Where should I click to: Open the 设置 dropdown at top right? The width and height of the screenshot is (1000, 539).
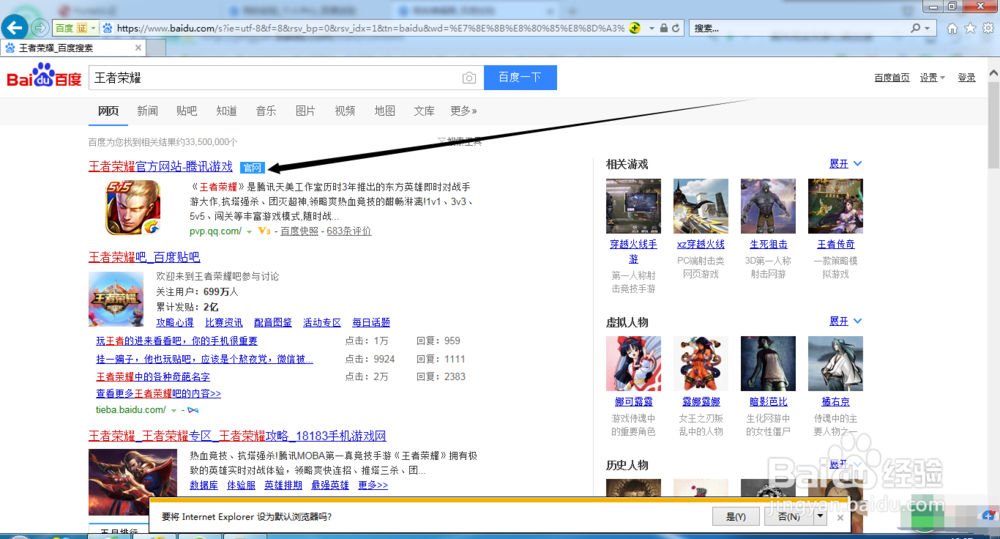pos(932,78)
